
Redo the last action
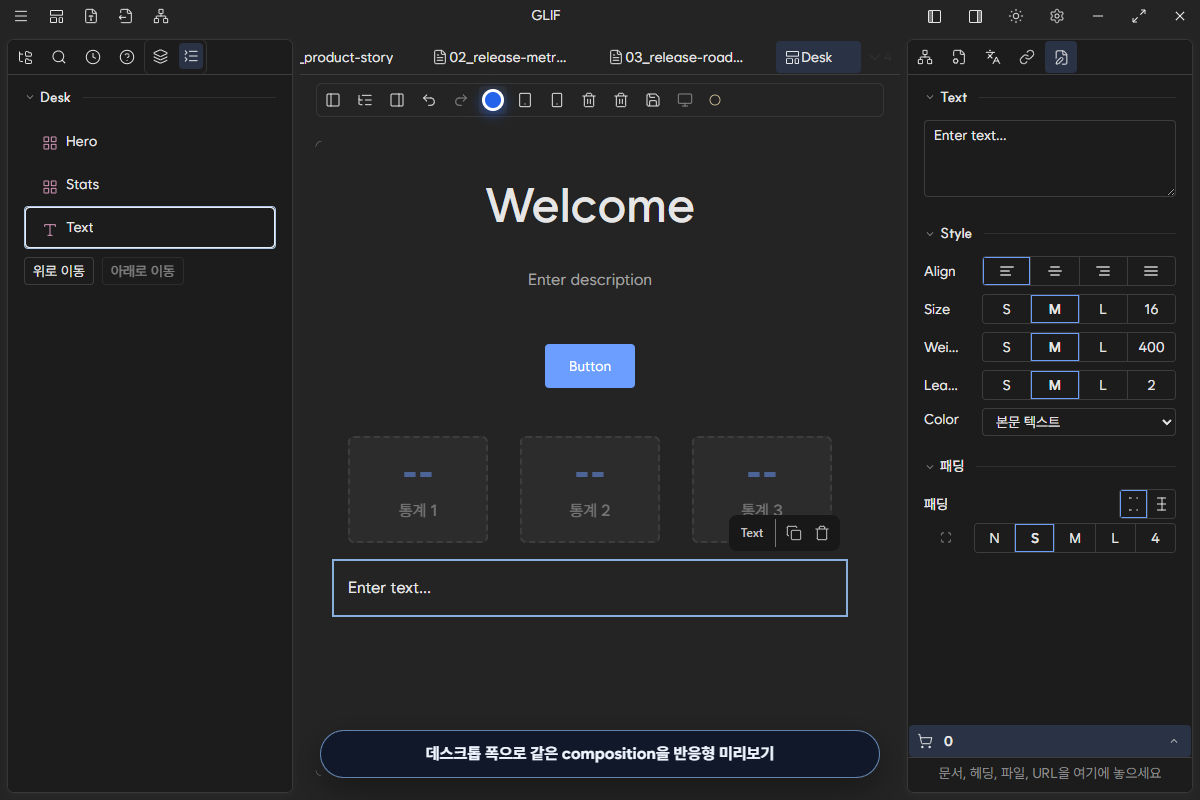pyautogui.click(x=461, y=100)
